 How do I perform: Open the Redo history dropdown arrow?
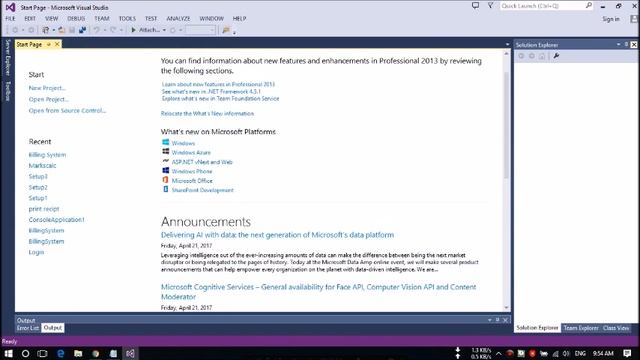coord(121,30)
